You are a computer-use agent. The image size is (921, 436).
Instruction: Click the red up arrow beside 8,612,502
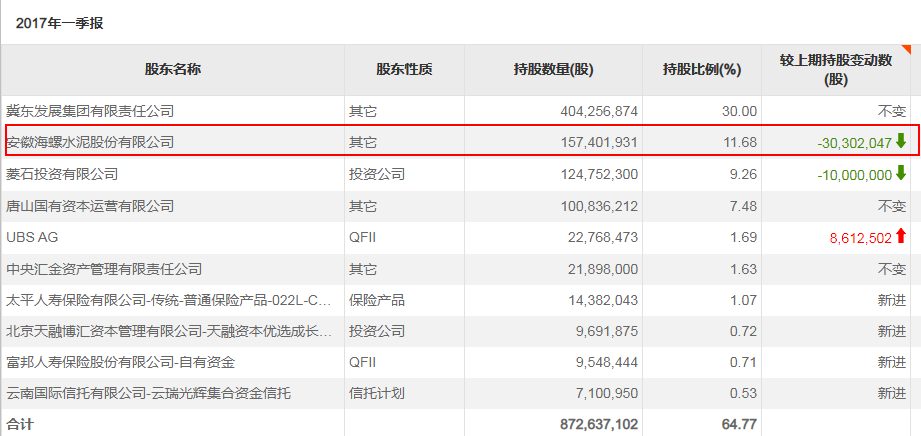(x=901, y=236)
